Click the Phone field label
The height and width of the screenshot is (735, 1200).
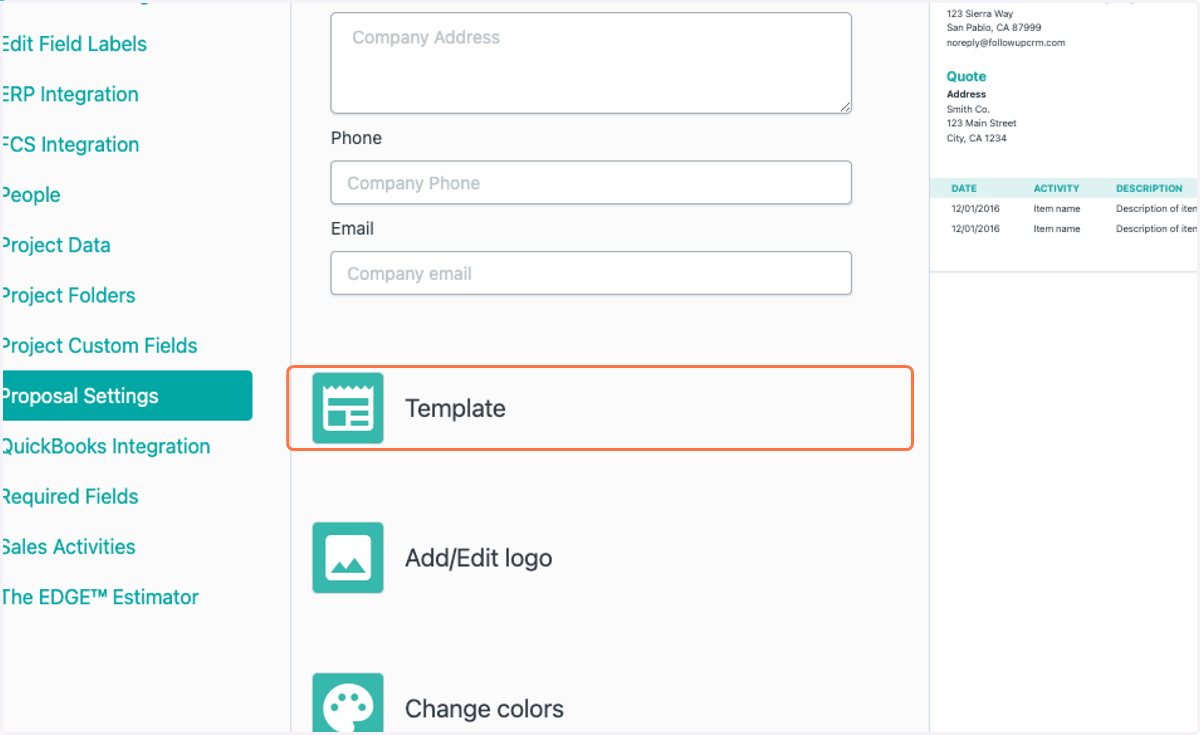click(x=356, y=138)
